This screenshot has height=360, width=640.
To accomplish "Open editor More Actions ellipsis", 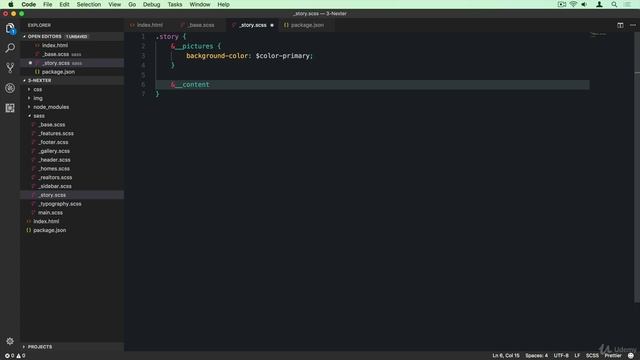I will 633,25.
